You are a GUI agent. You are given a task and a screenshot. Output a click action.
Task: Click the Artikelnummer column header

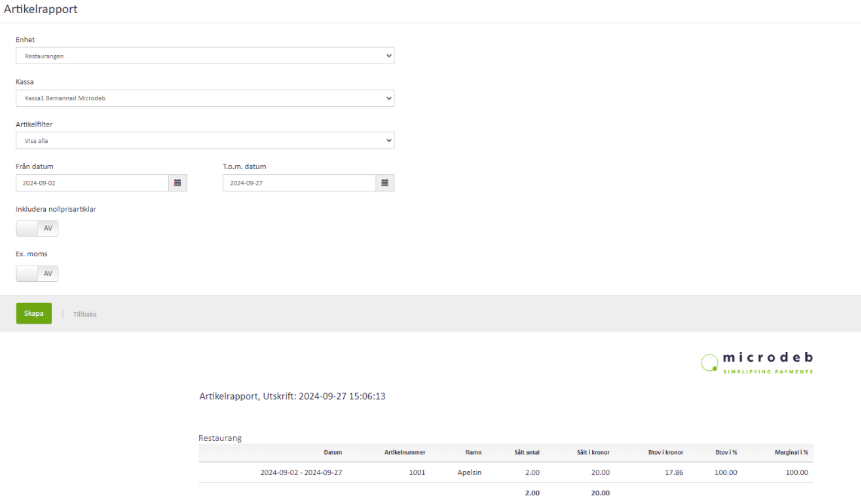click(x=404, y=452)
